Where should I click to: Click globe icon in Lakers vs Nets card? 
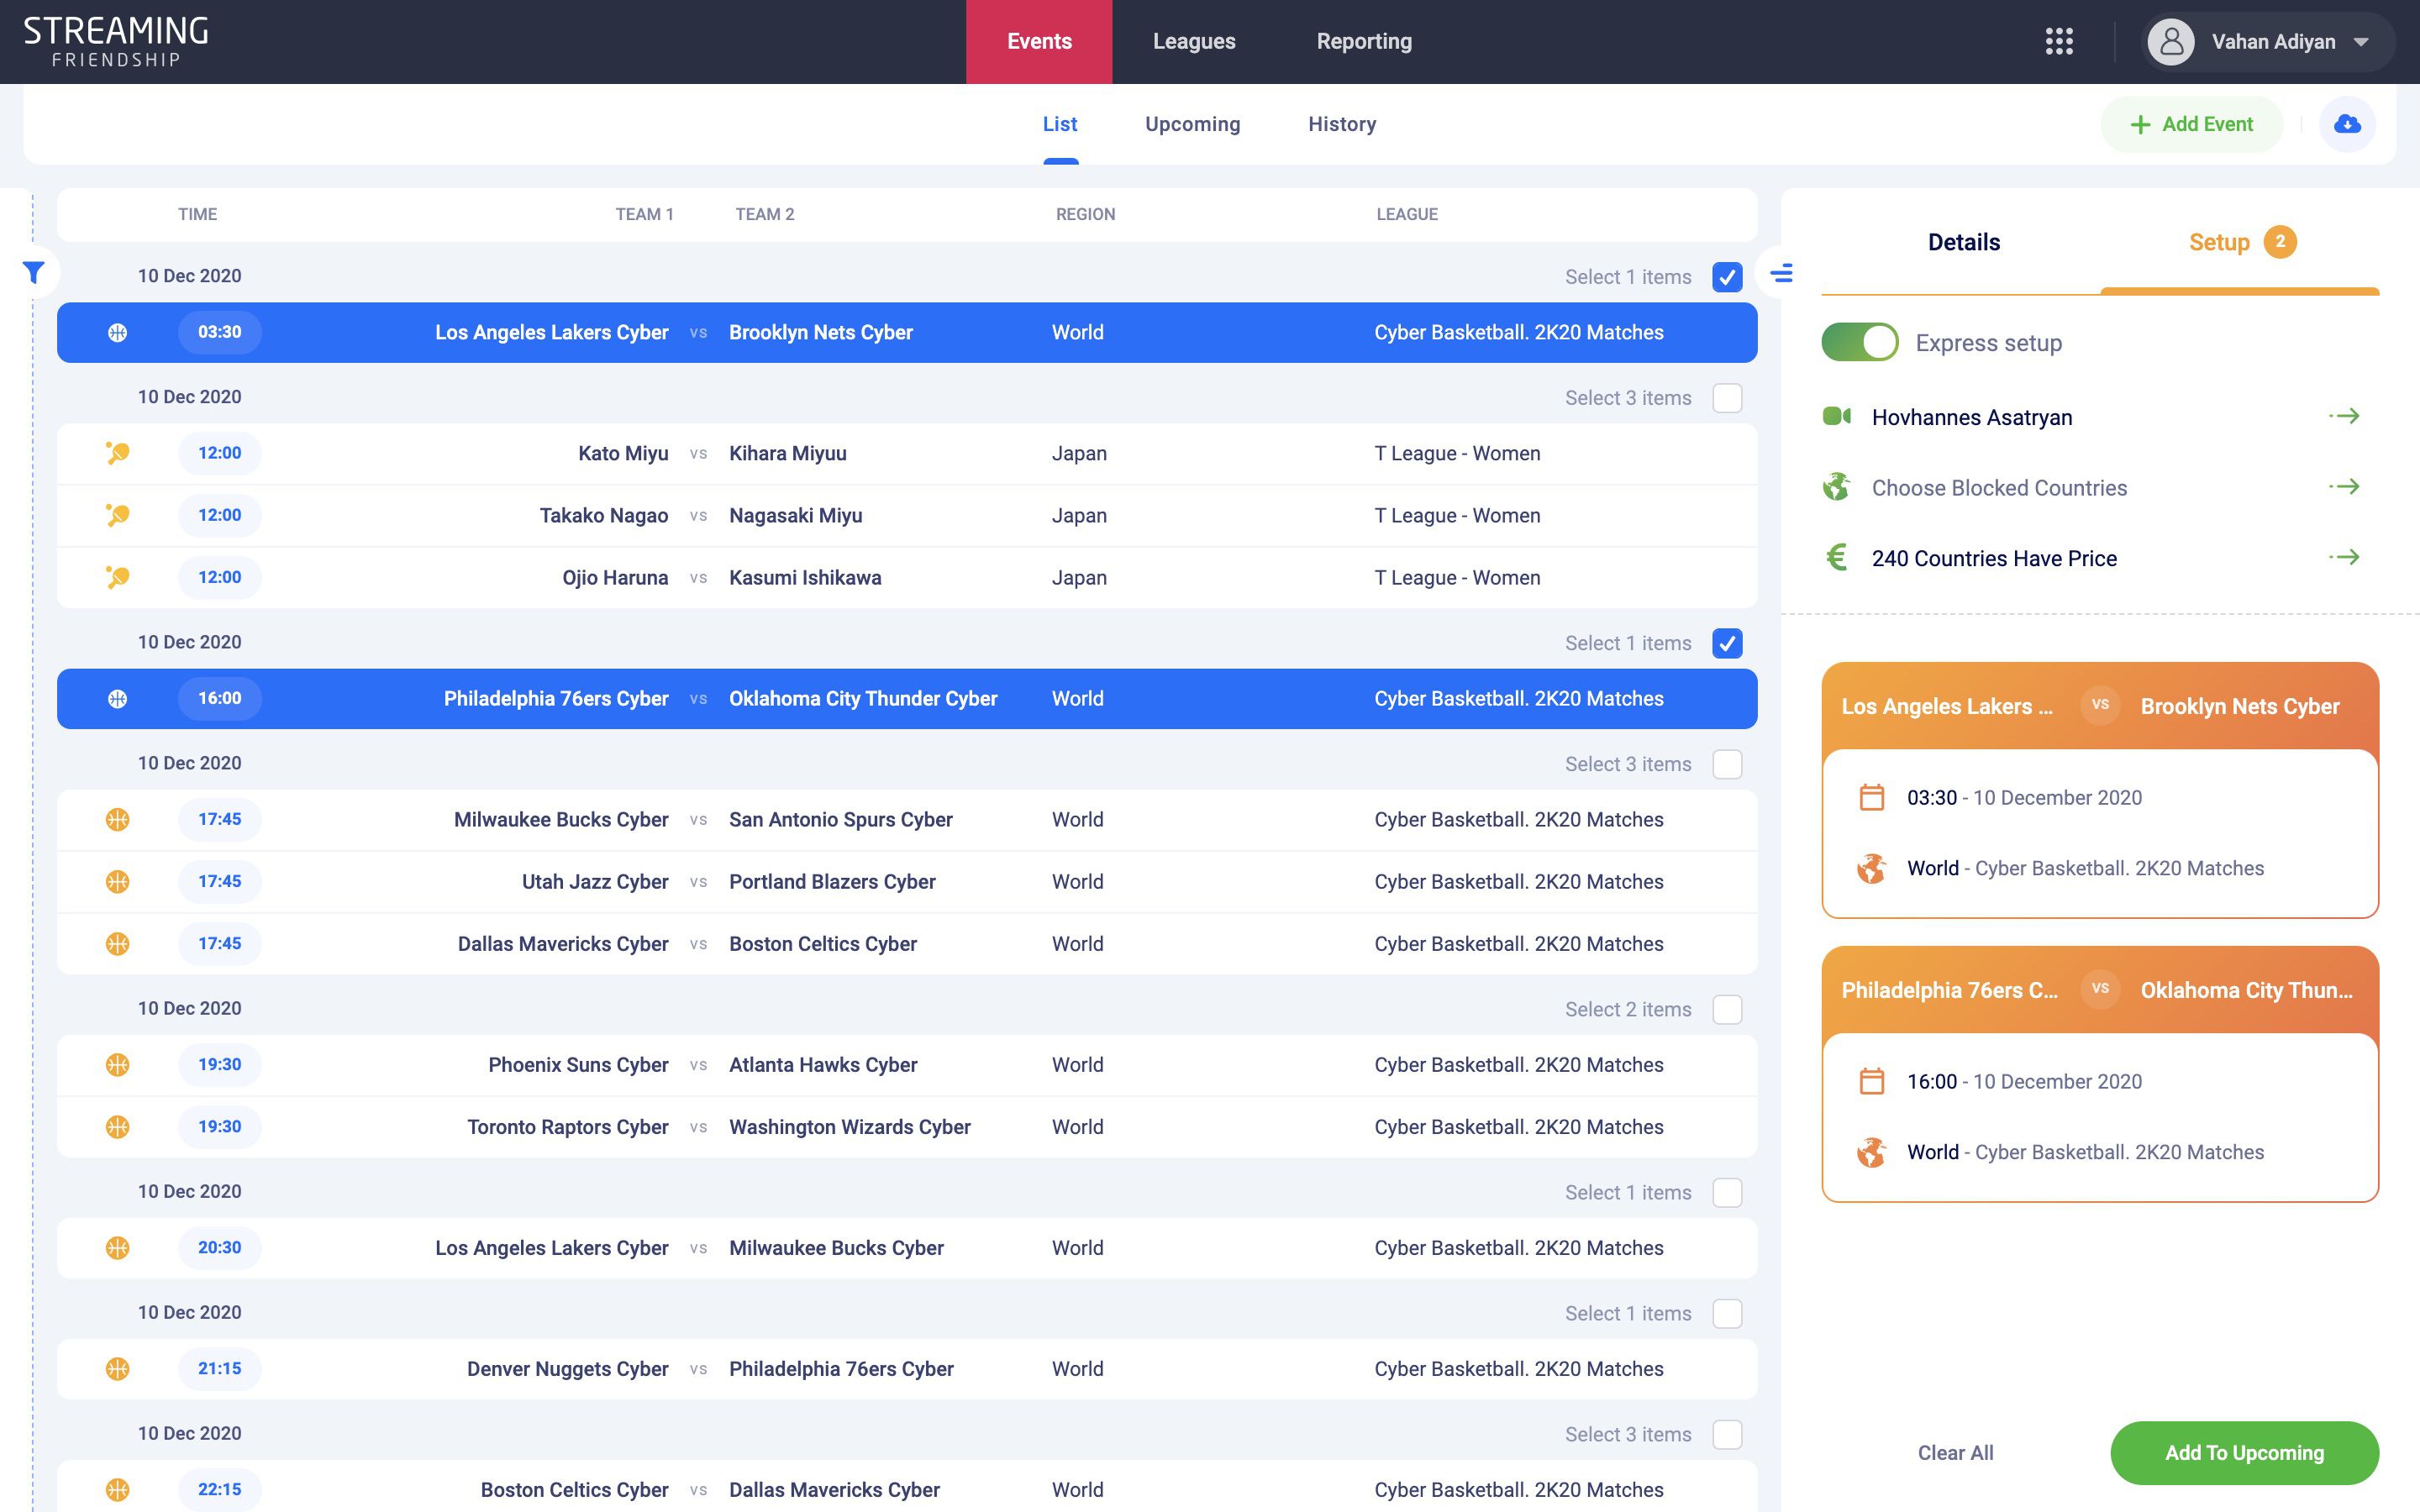pyautogui.click(x=1871, y=868)
